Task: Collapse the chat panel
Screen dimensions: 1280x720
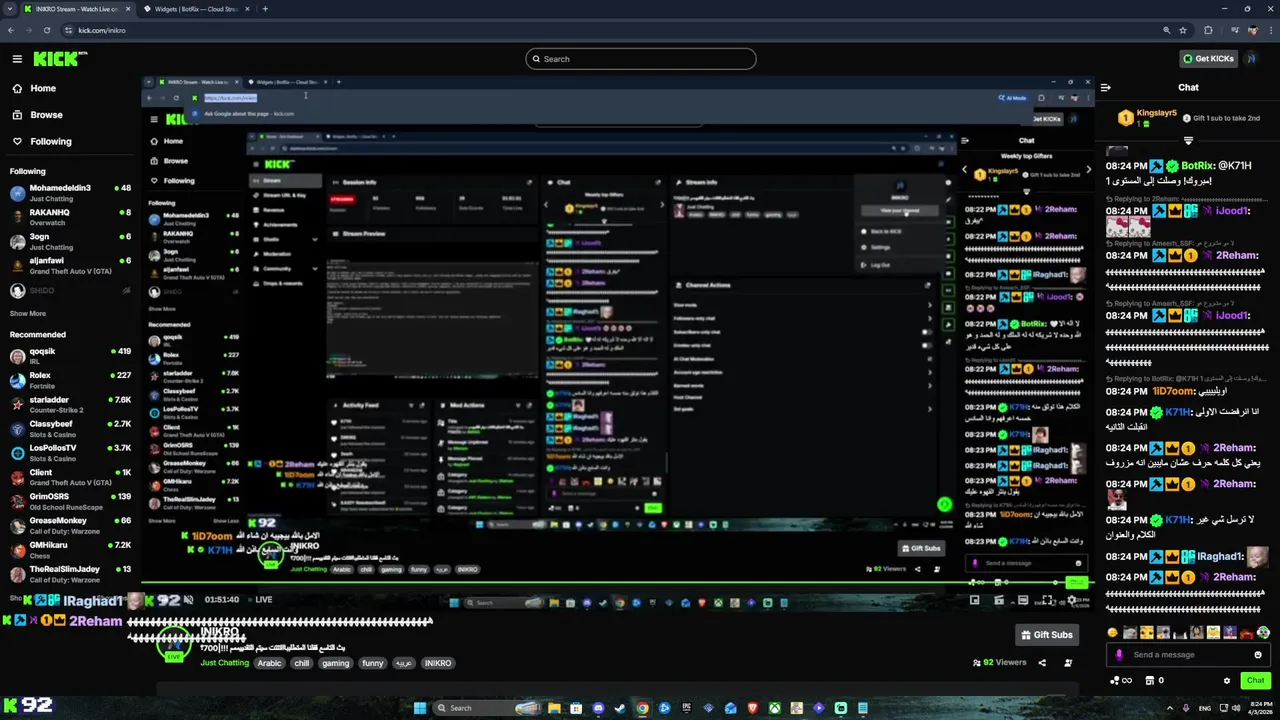Action: (x=1105, y=87)
